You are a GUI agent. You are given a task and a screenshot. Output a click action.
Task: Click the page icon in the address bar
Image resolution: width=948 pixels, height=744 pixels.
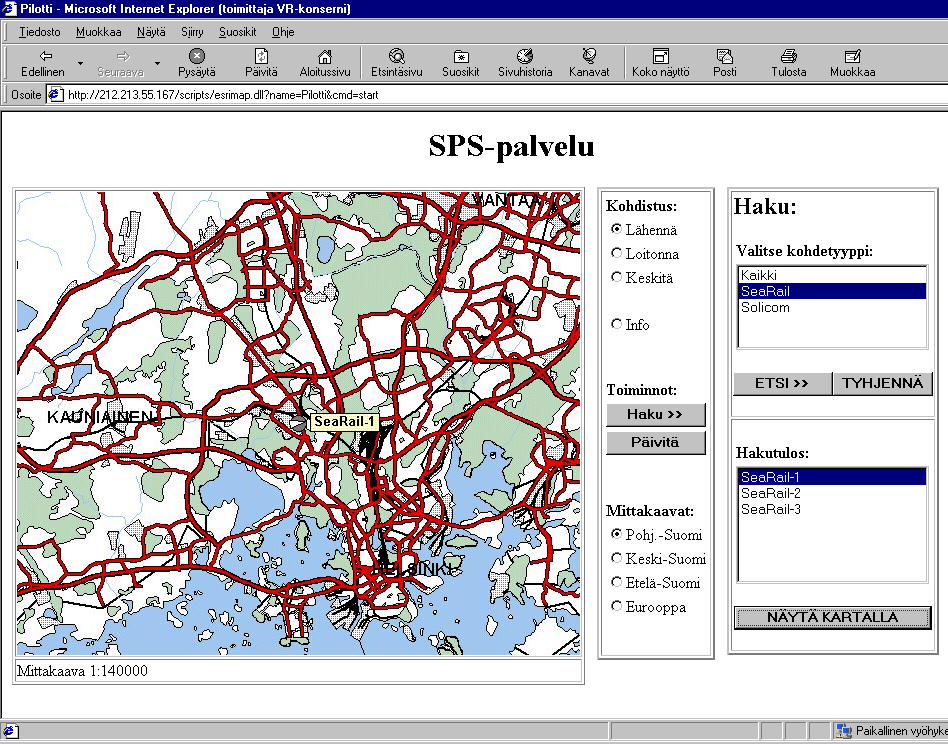coord(56,95)
